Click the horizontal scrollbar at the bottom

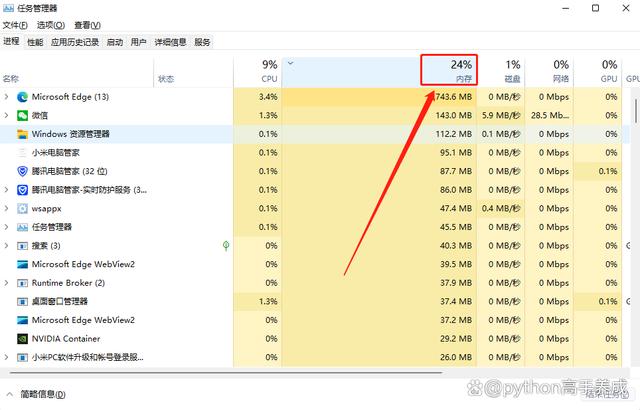pyautogui.click(x=227, y=372)
